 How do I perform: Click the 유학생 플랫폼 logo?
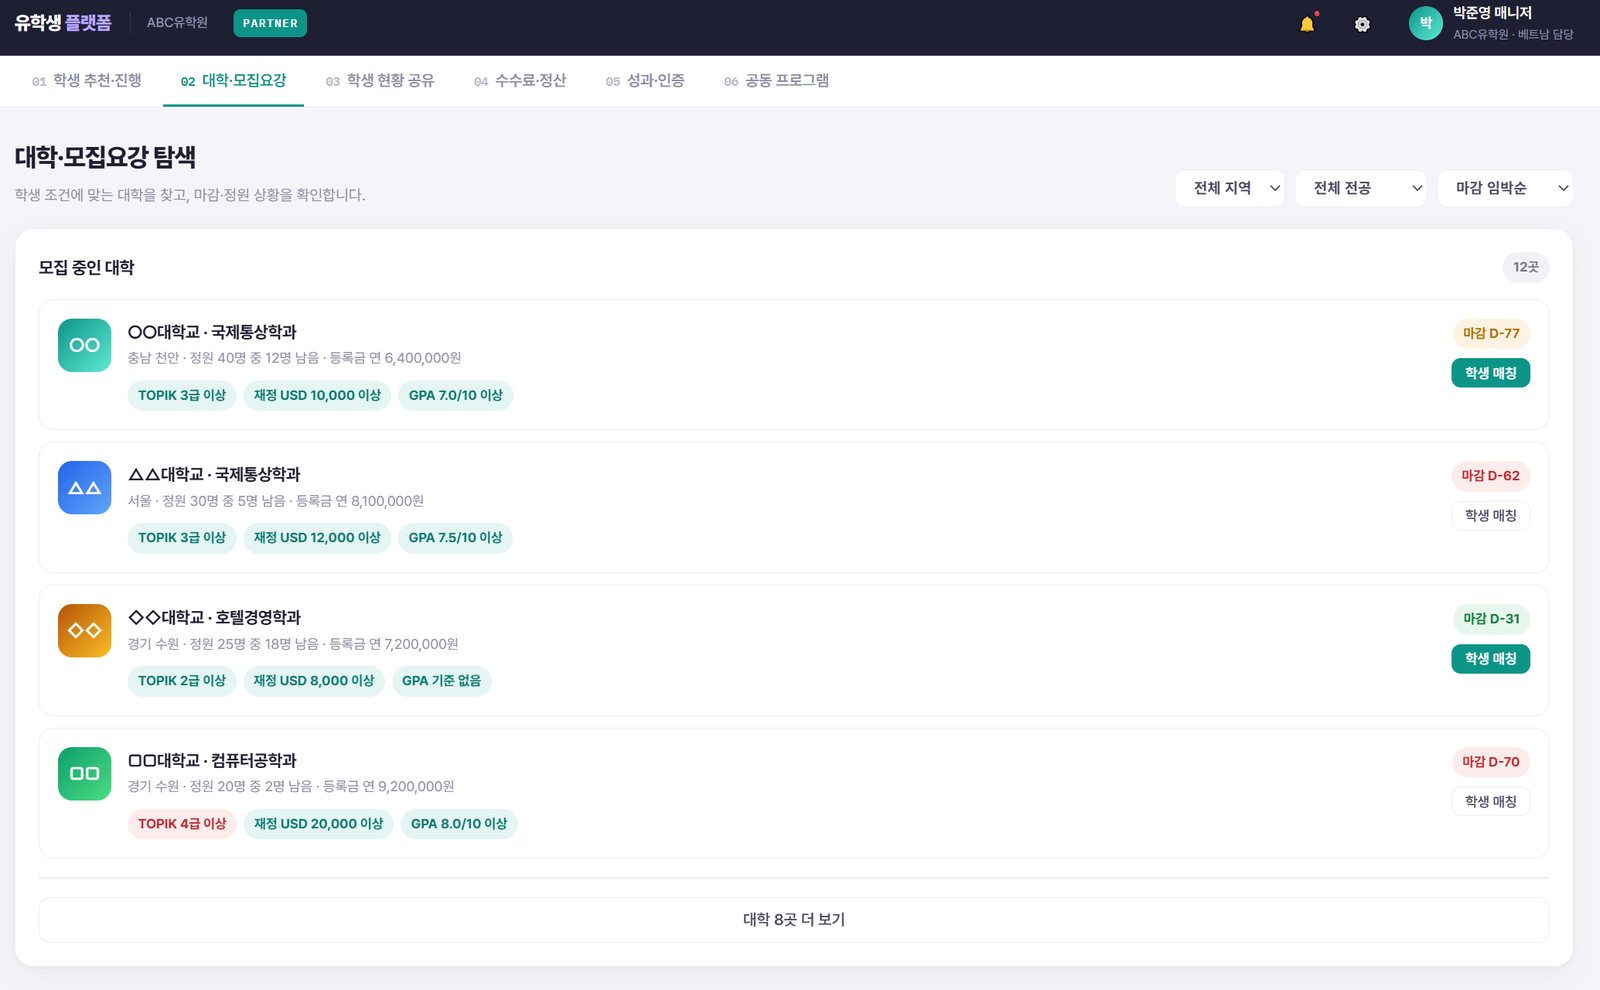63,23
